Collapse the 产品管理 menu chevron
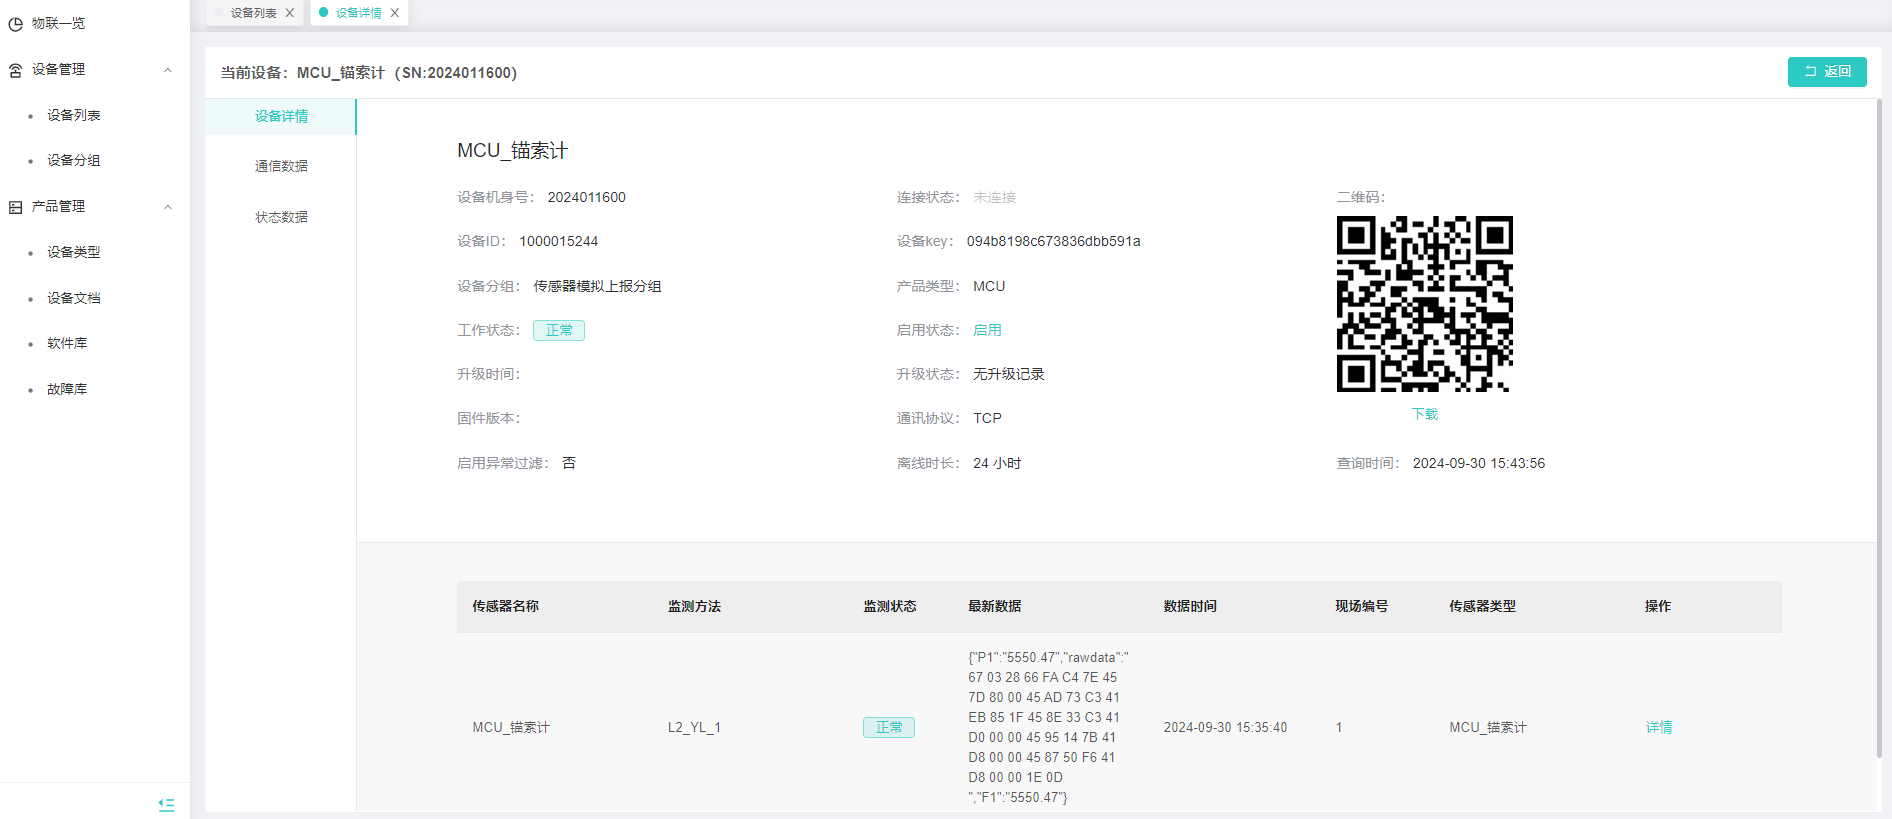Image resolution: width=1892 pixels, height=819 pixels. pos(168,207)
